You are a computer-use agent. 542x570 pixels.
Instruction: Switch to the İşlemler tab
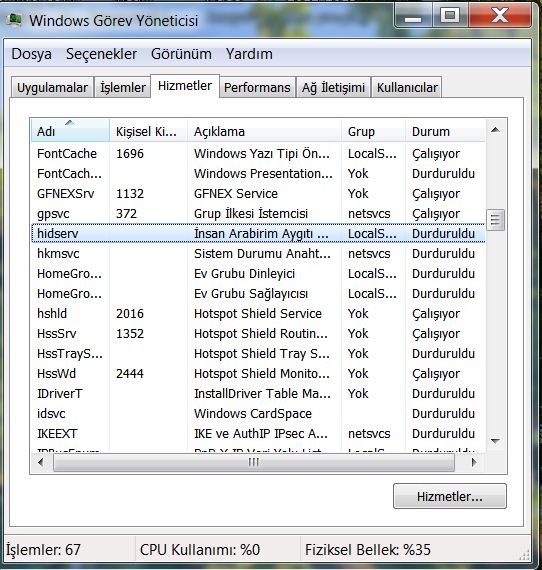(123, 88)
